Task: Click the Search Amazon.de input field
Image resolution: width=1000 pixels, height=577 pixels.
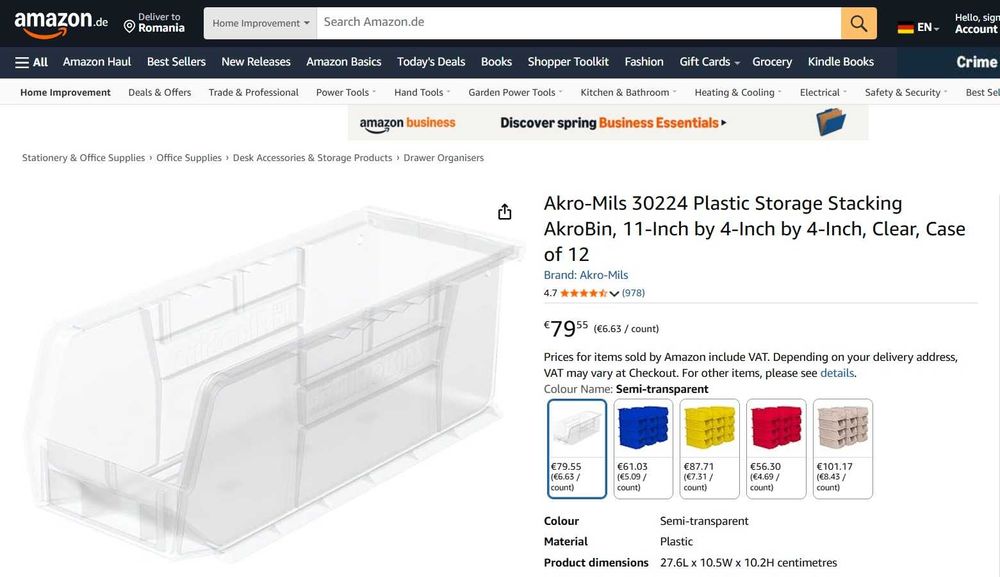Action: point(578,22)
